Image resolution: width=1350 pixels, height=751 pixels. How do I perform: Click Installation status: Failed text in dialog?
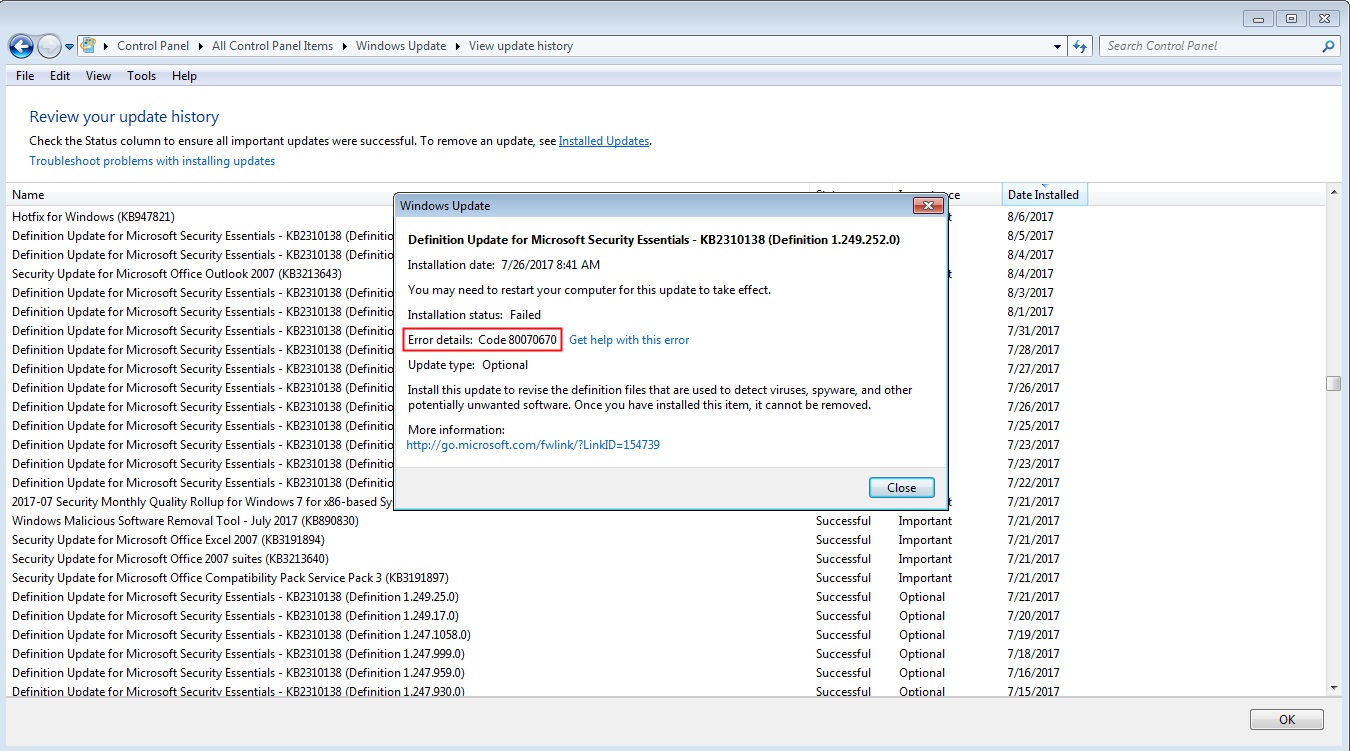click(474, 315)
